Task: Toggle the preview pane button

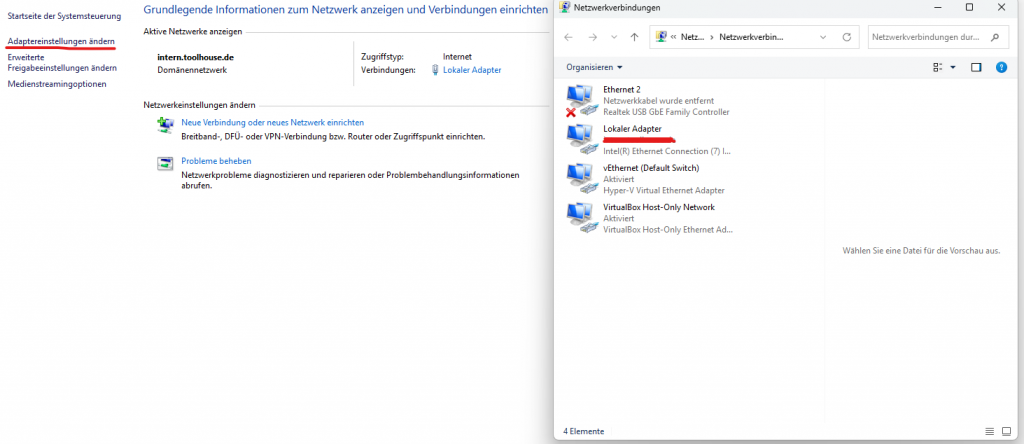Action: tap(976, 67)
